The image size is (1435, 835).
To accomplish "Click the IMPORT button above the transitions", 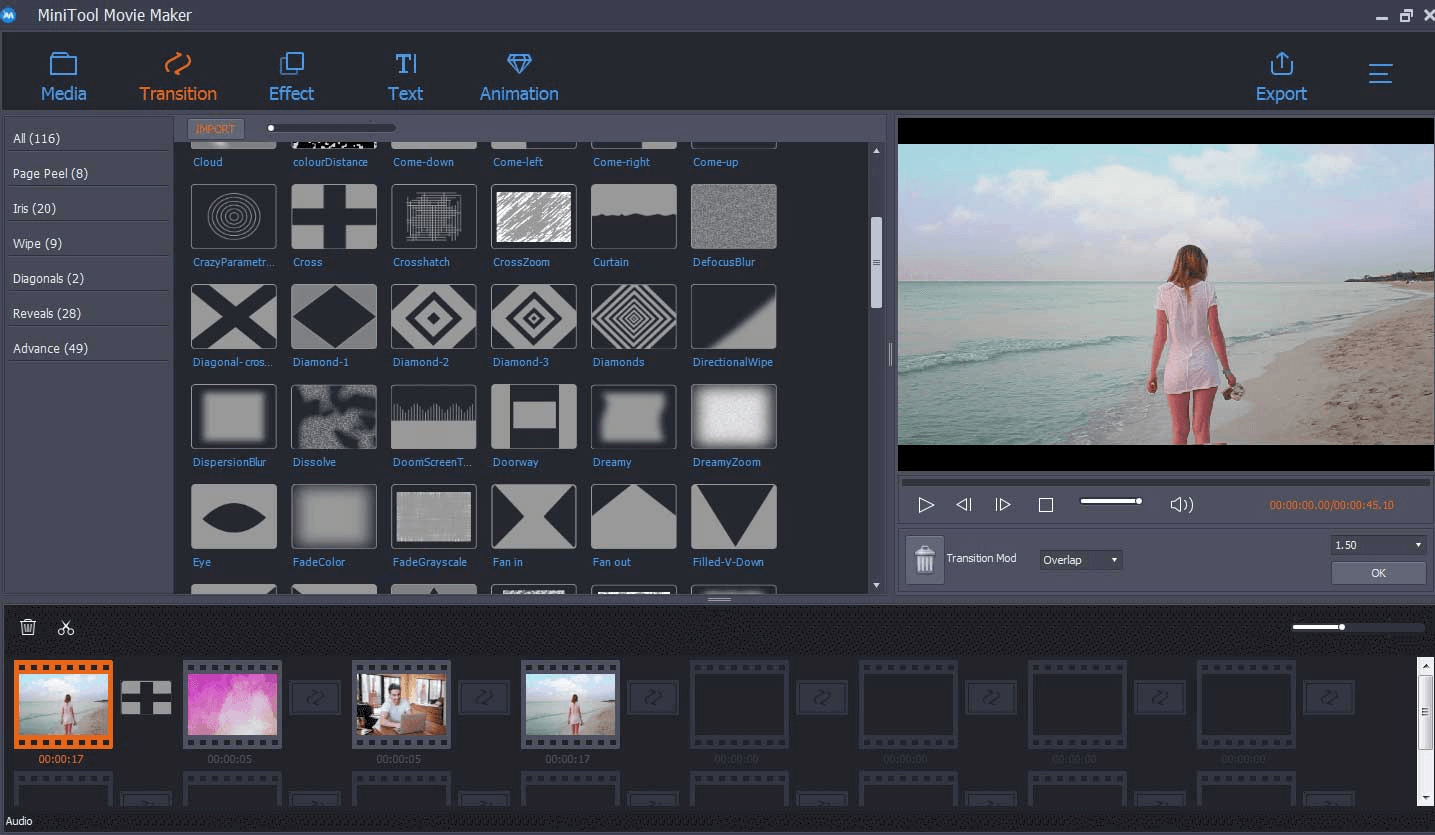I will 215,128.
